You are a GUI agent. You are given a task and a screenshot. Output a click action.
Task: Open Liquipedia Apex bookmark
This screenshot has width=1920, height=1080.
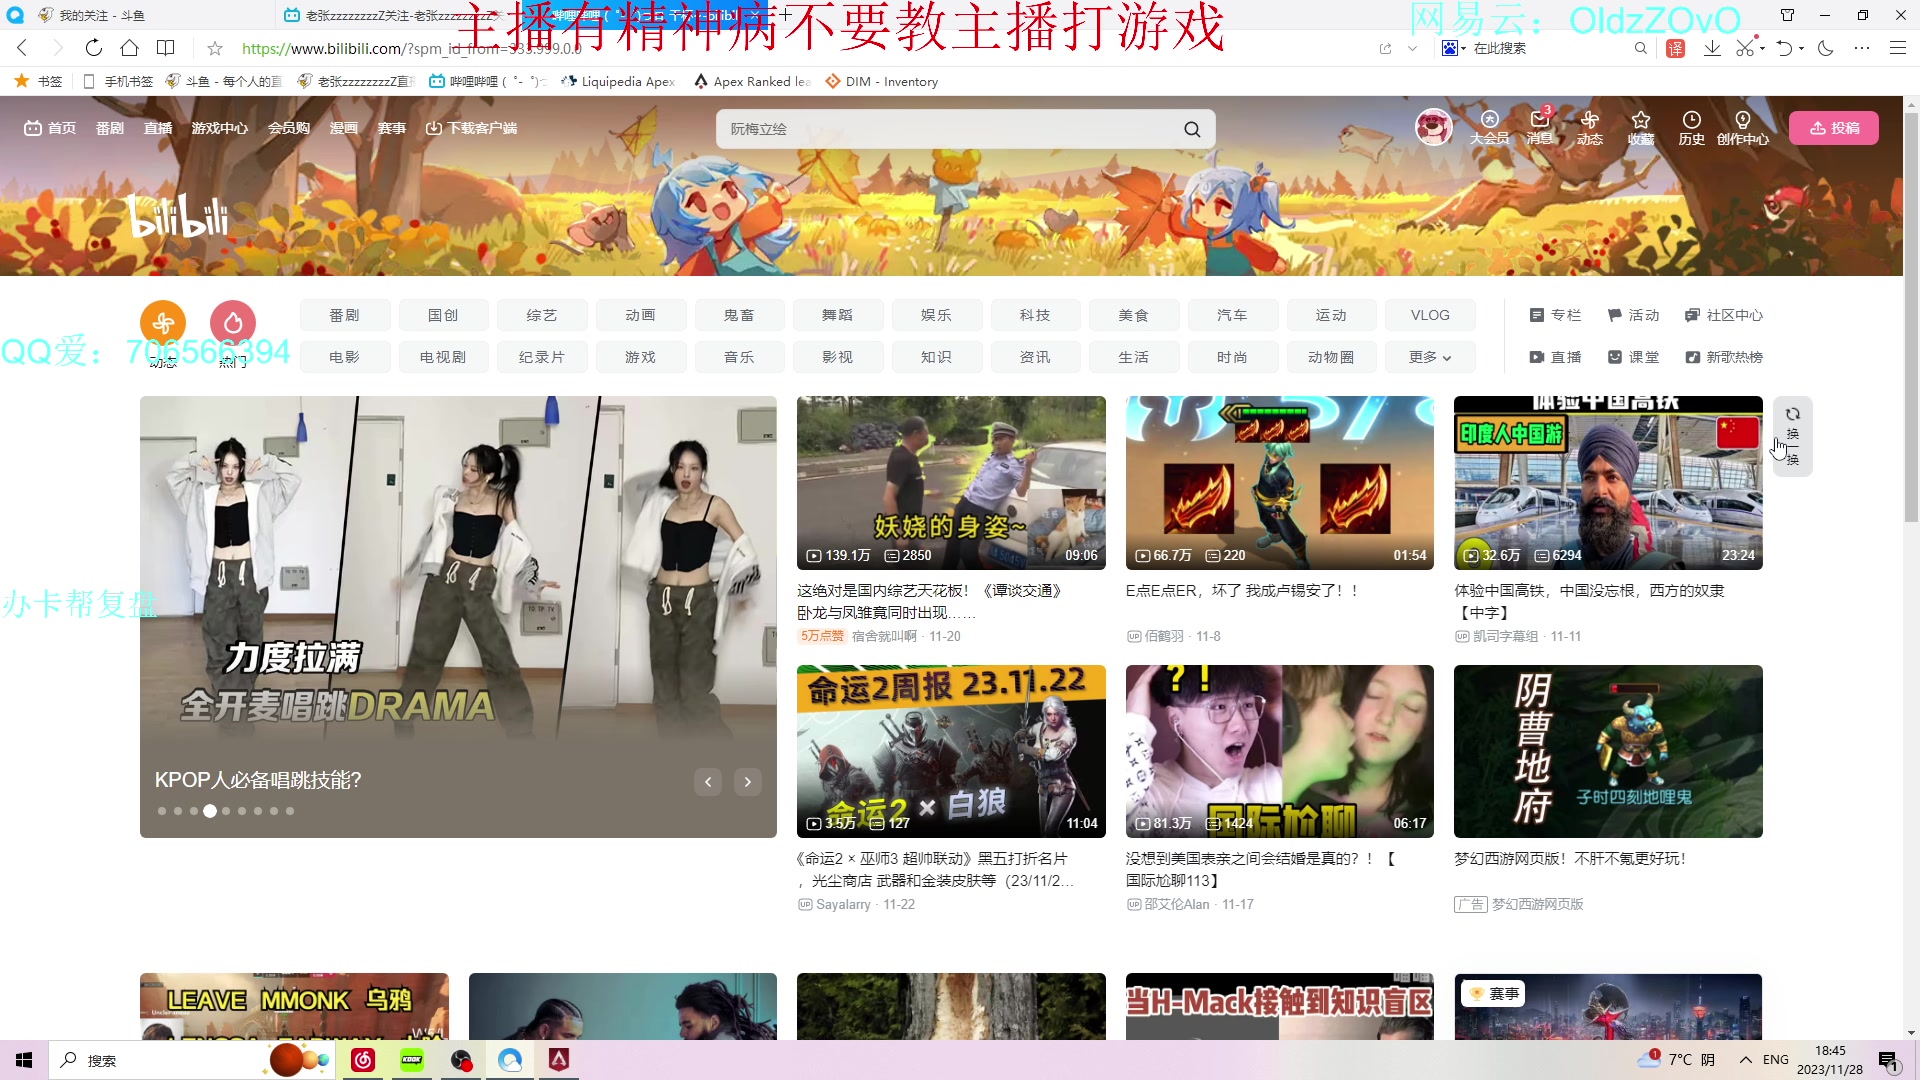[x=618, y=81]
